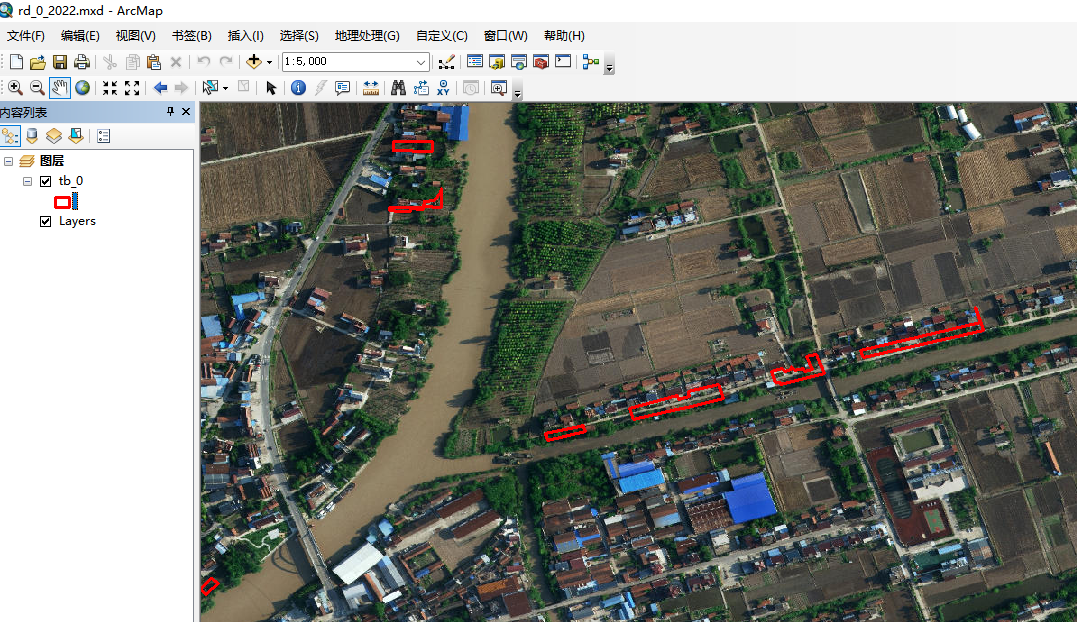The width and height of the screenshot is (1077, 622).
Task: Open the 书签(B) menu
Action: [x=192, y=36]
